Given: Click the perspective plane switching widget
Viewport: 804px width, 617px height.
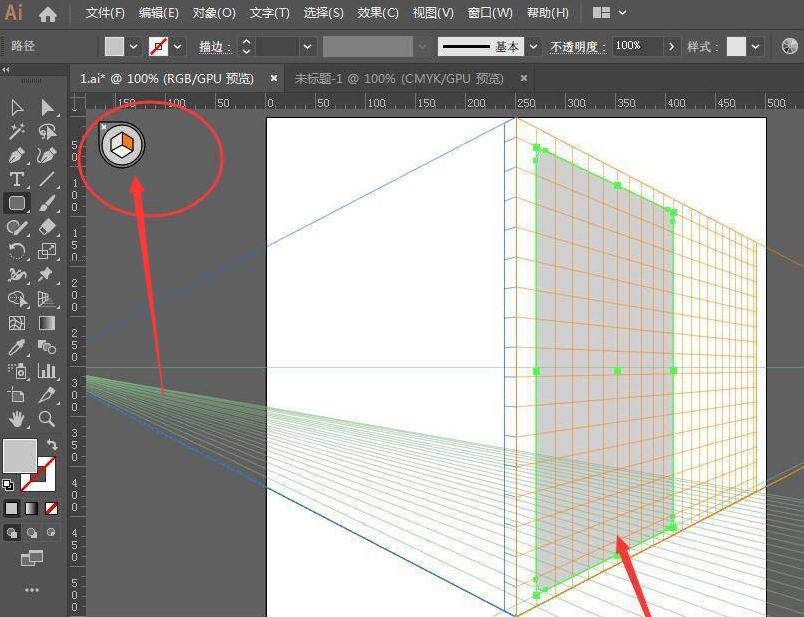Looking at the screenshot, I should click(122, 145).
